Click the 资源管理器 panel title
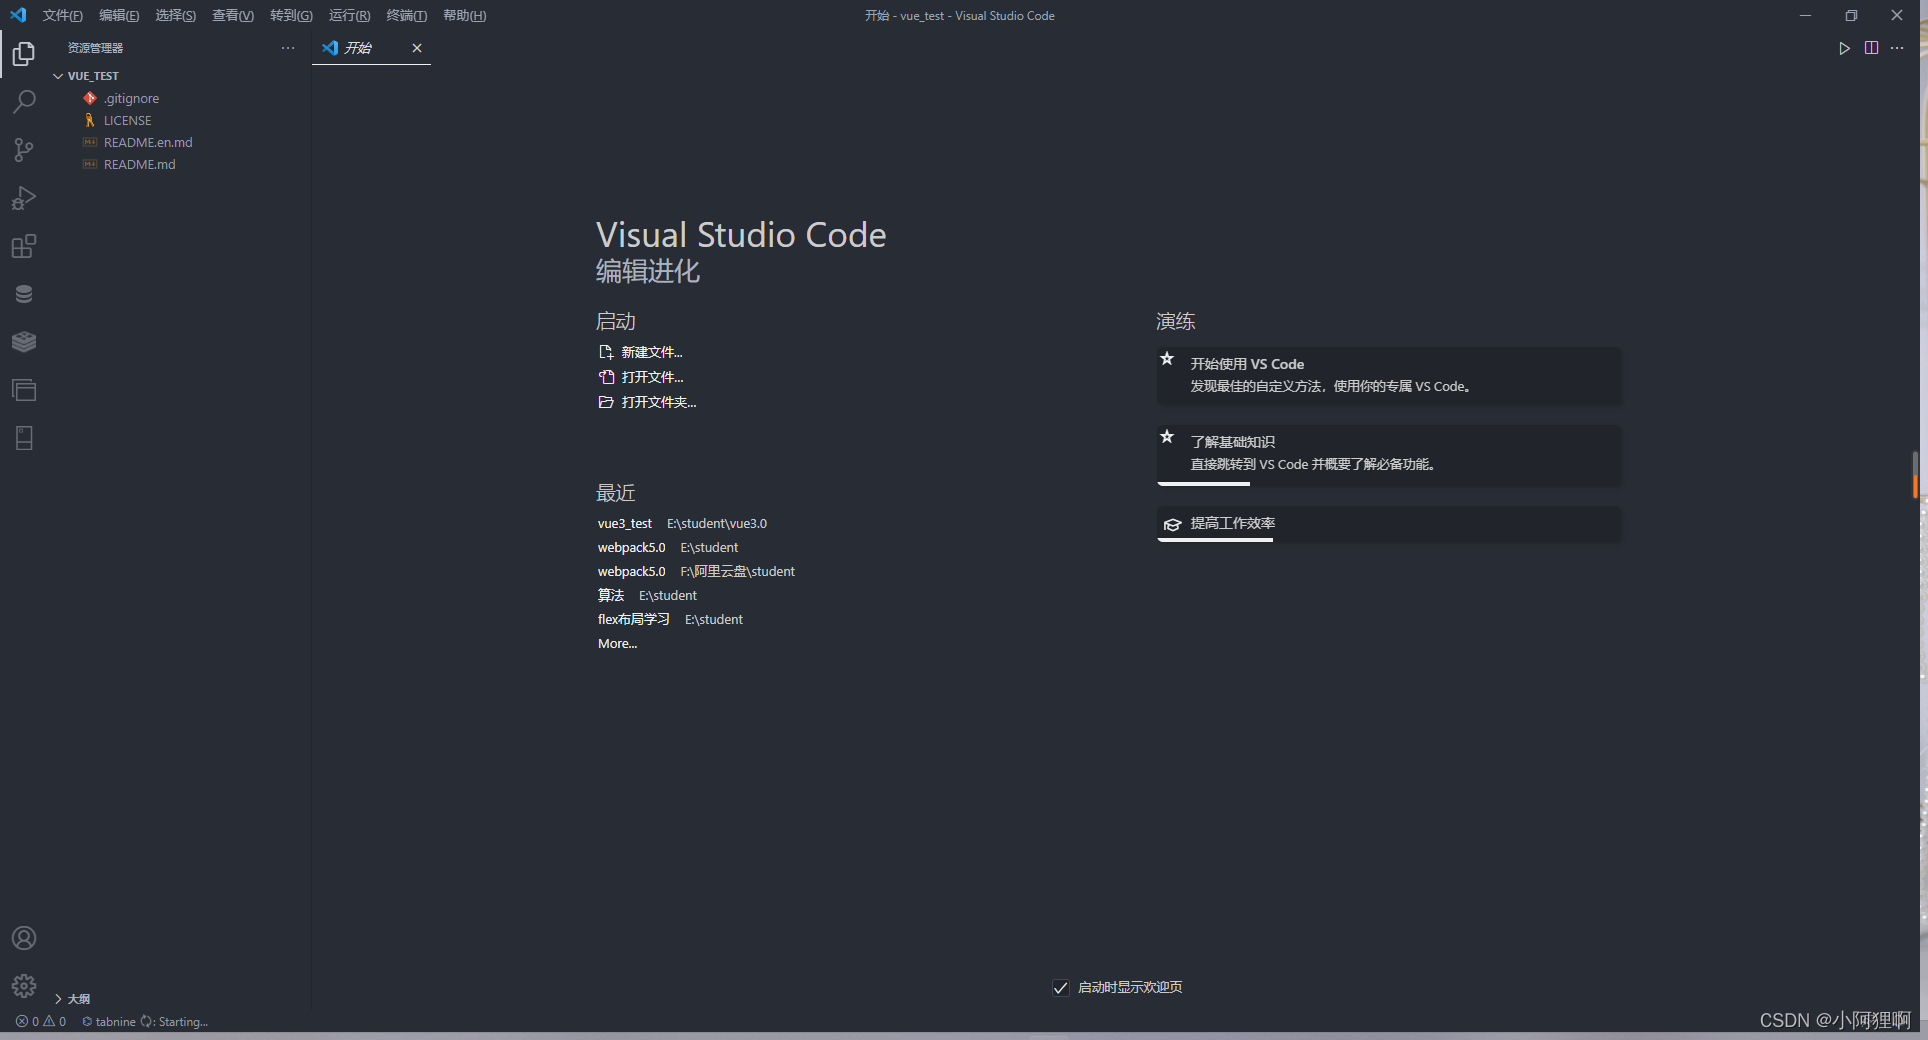 (x=95, y=48)
